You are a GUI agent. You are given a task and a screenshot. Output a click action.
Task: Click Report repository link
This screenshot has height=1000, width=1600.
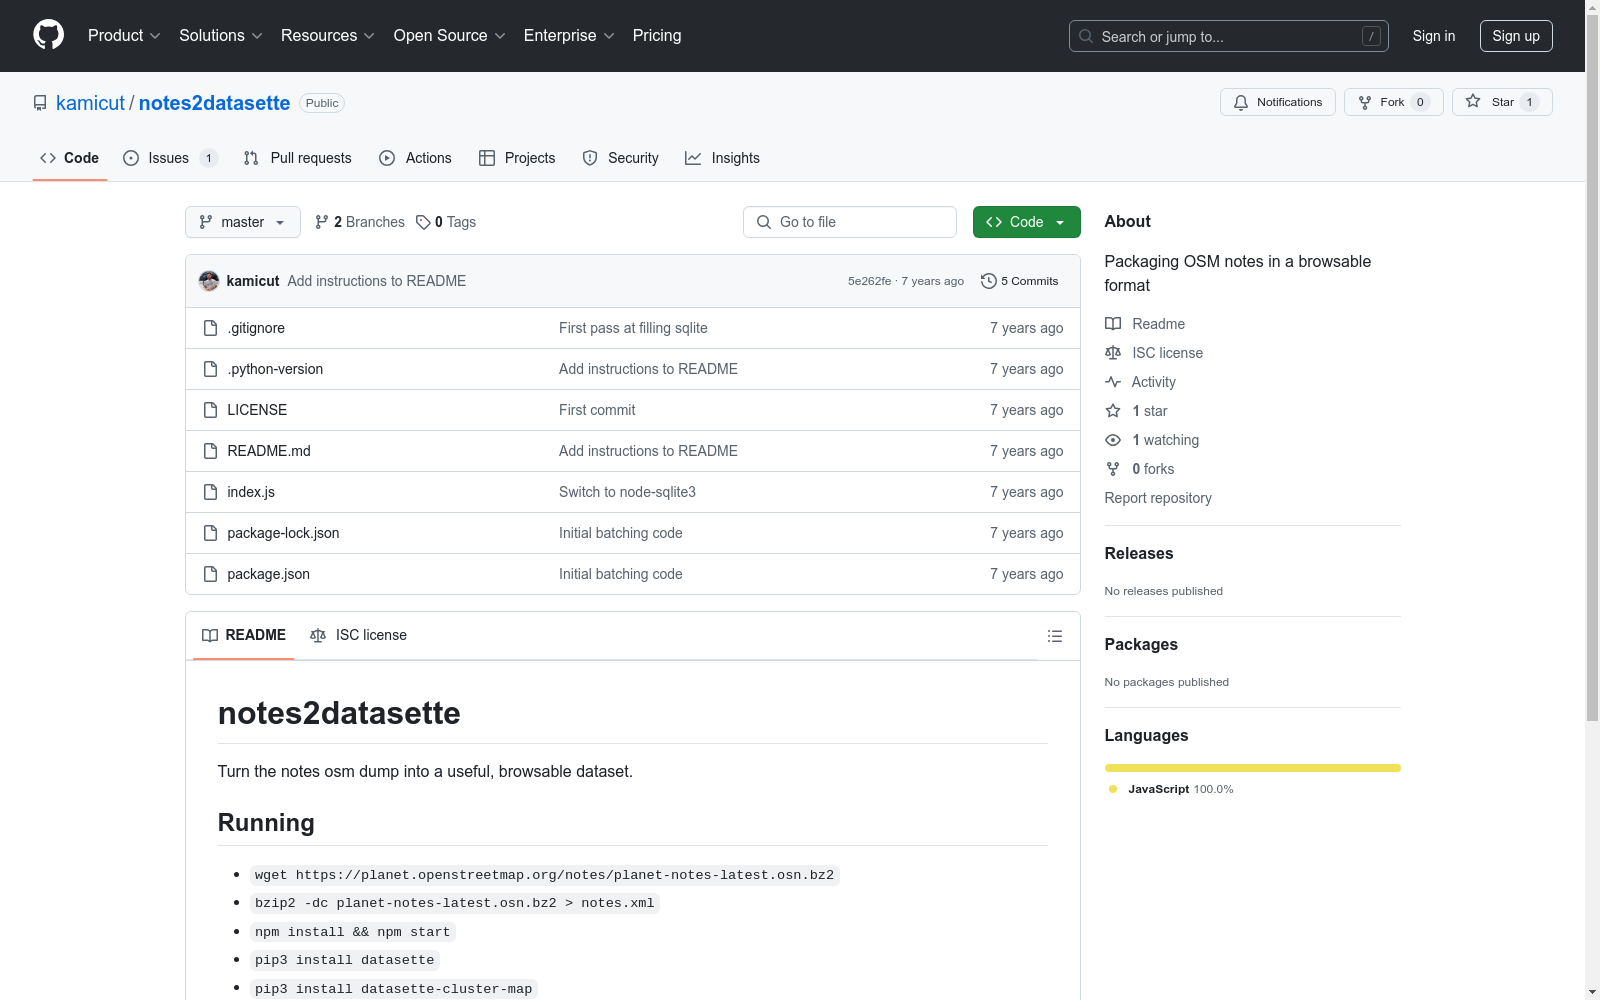pos(1158,498)
